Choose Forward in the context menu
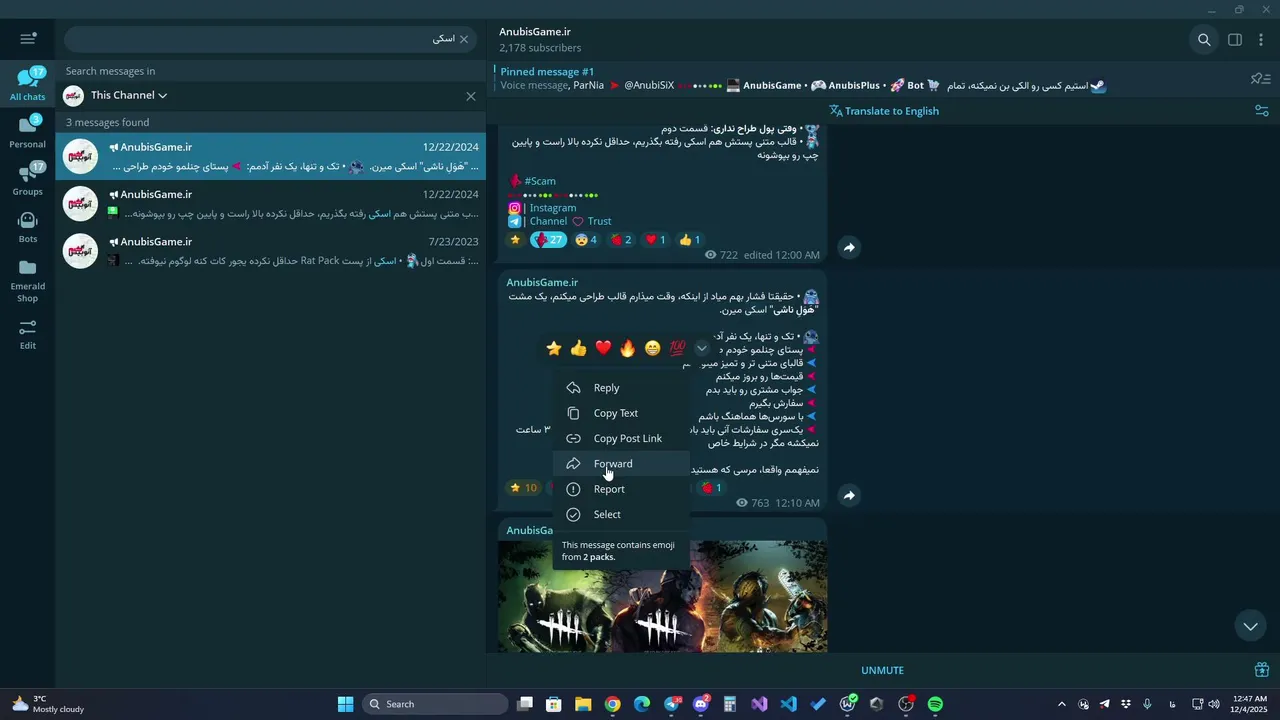The width and height of the screenshot is (1280, 720). click(x=621, y=464)
